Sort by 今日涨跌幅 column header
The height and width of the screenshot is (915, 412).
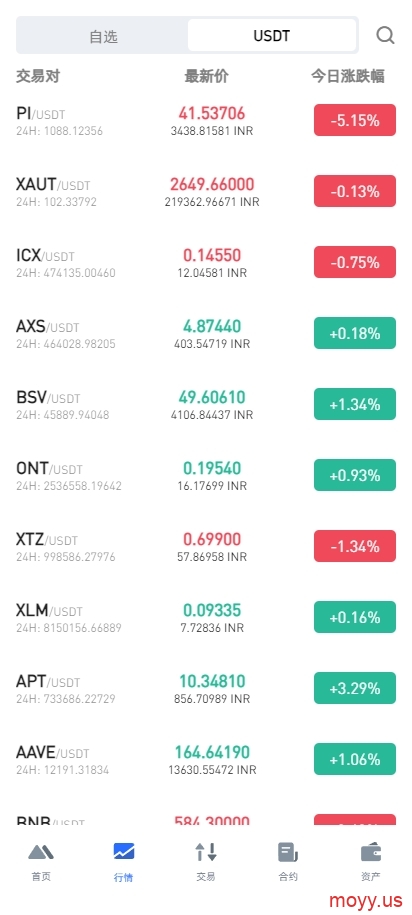(x=347, y=76)
